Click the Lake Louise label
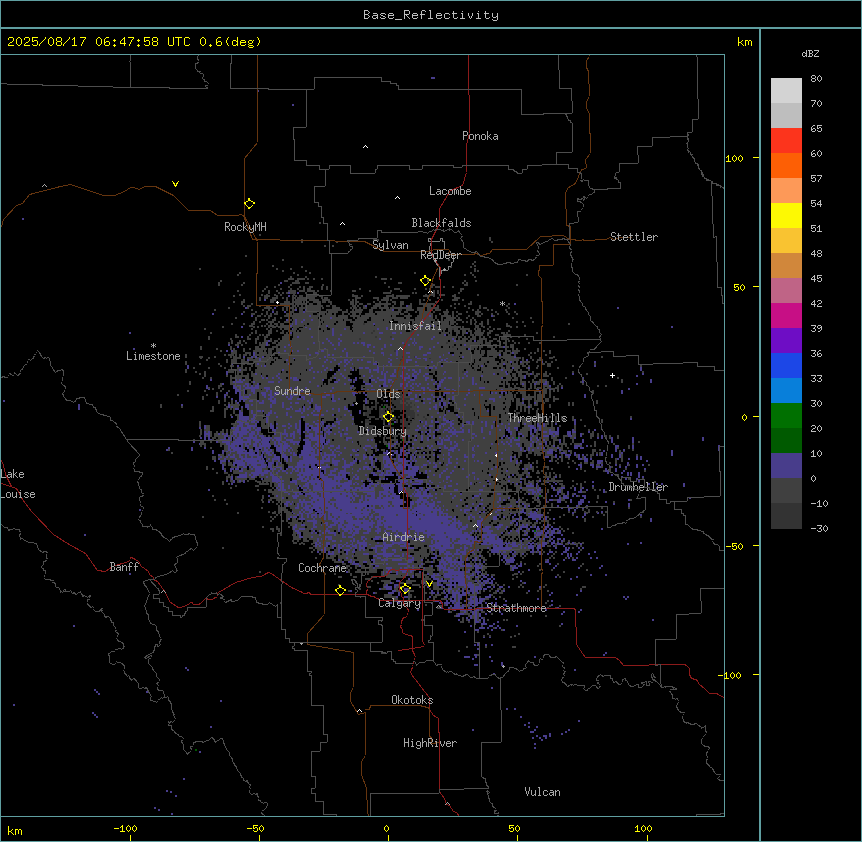The image size is (862, 842). (18, 484)
